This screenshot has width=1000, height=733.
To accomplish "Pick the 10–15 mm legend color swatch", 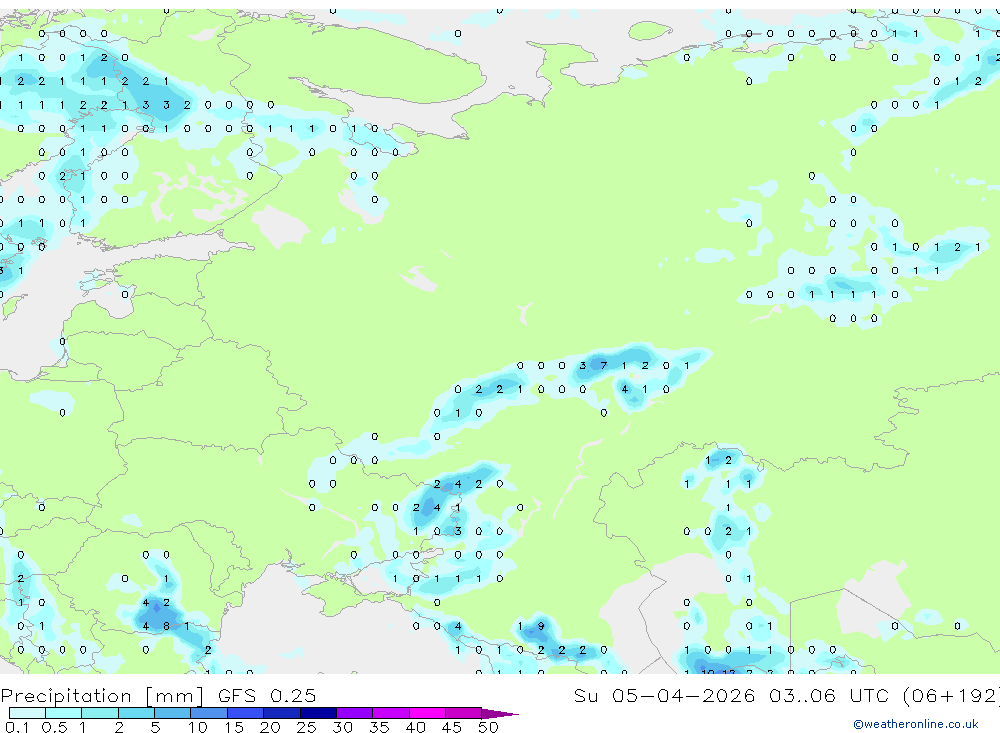I will point(209,713).
